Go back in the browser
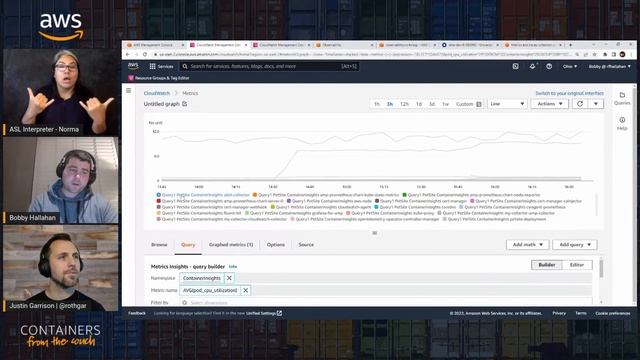Viewport: 640px width, 360px height. (x=128, y=54)
